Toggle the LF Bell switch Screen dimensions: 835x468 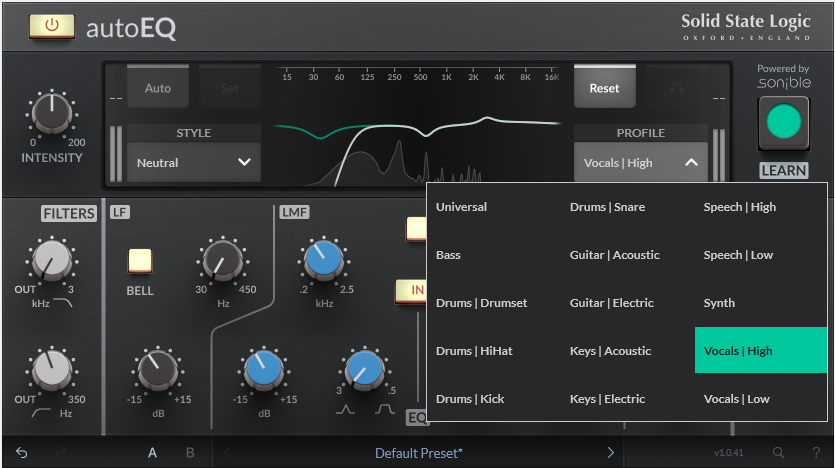(140, 261)
